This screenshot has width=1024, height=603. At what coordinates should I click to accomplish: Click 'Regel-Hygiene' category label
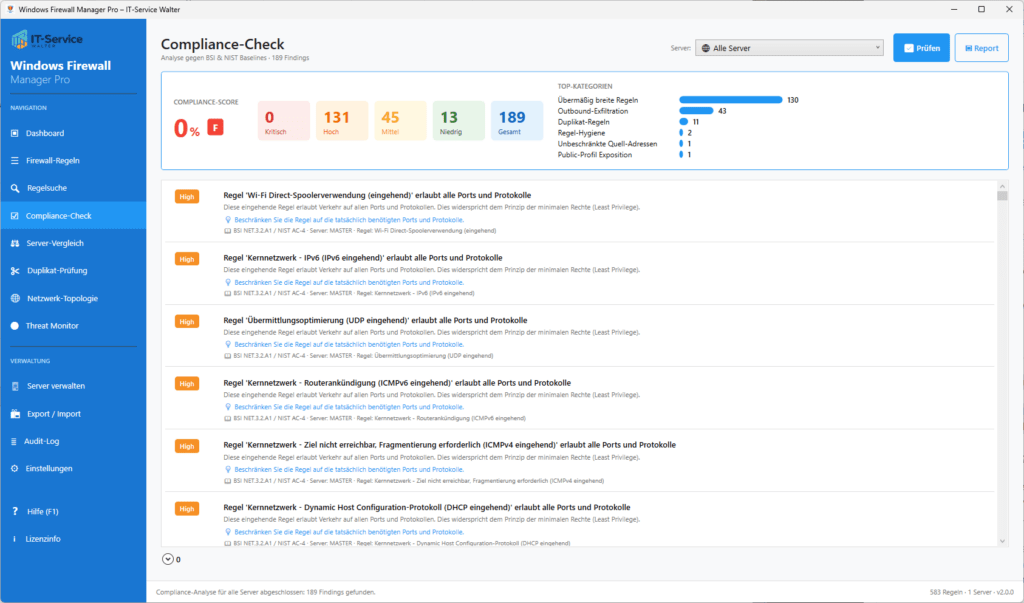[581, 133]
